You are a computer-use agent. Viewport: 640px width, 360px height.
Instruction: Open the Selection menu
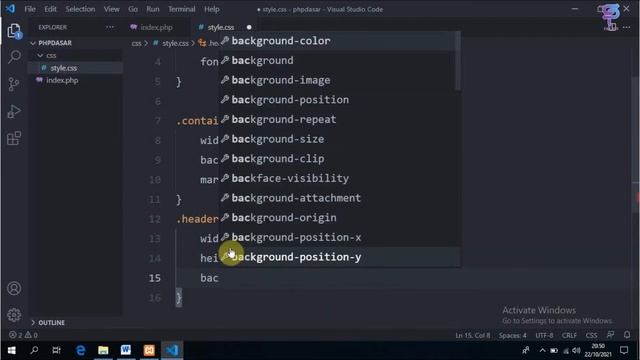[x=80, y=9]
